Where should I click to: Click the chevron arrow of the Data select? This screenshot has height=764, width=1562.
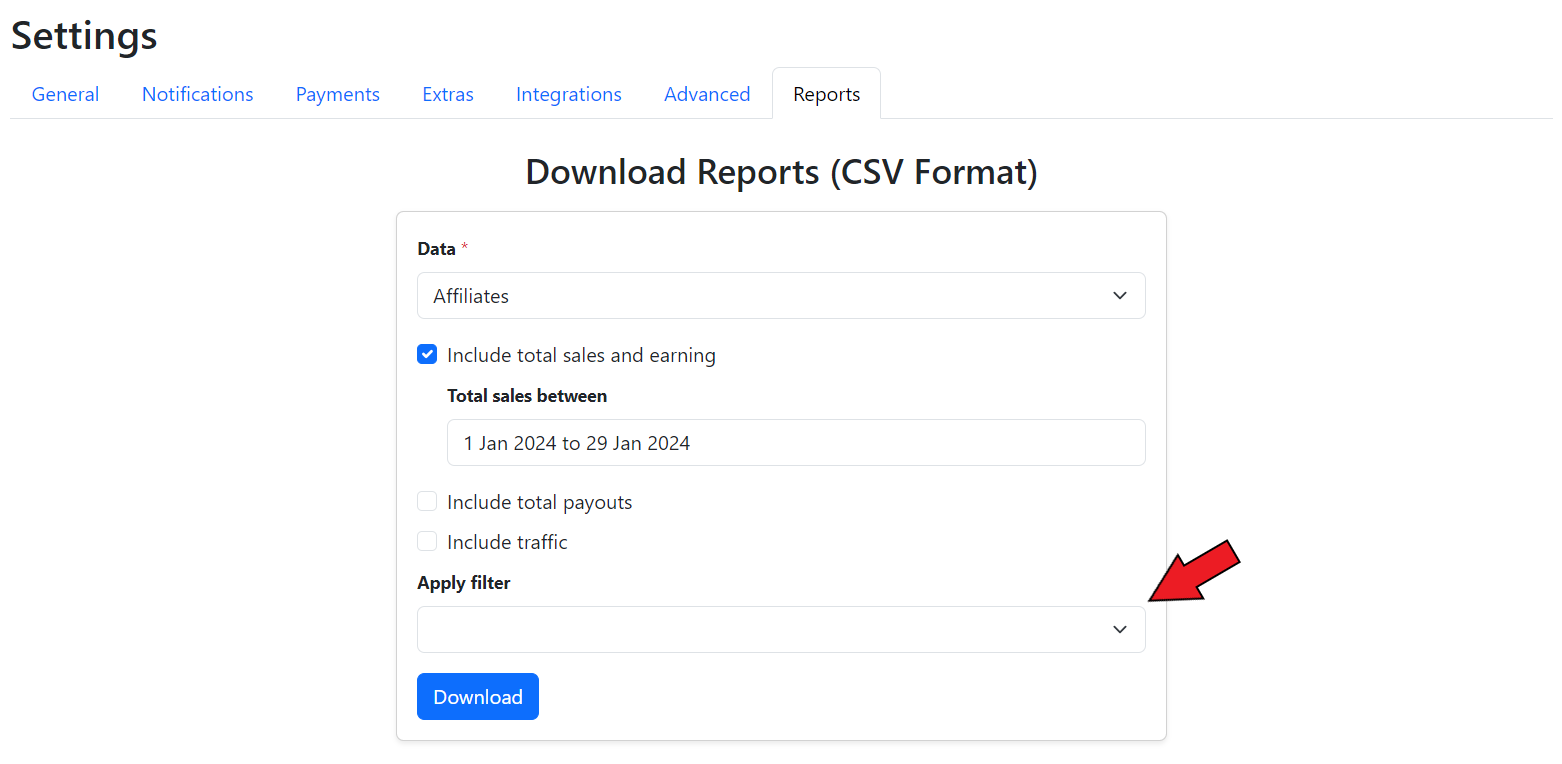coord(1120,296)
